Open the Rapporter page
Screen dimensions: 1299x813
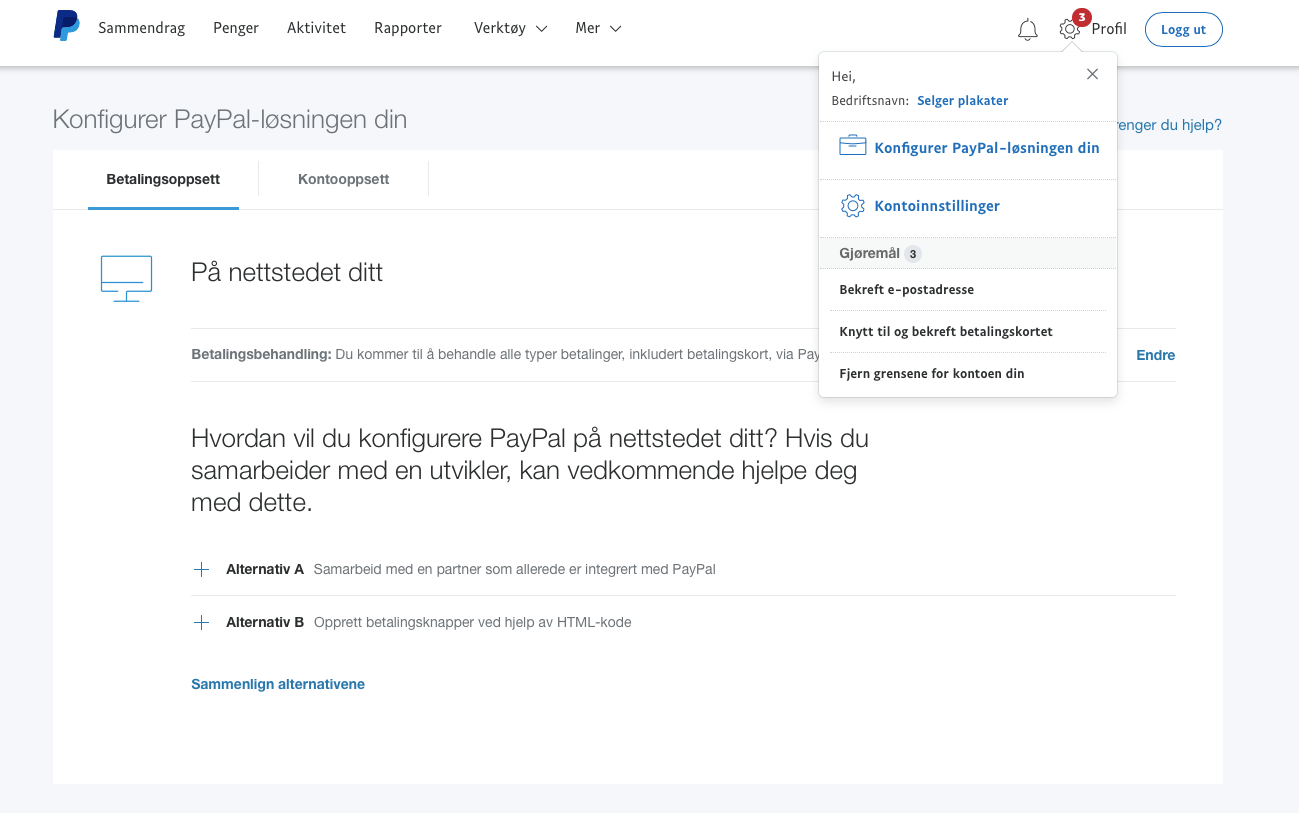pos(408,28)
